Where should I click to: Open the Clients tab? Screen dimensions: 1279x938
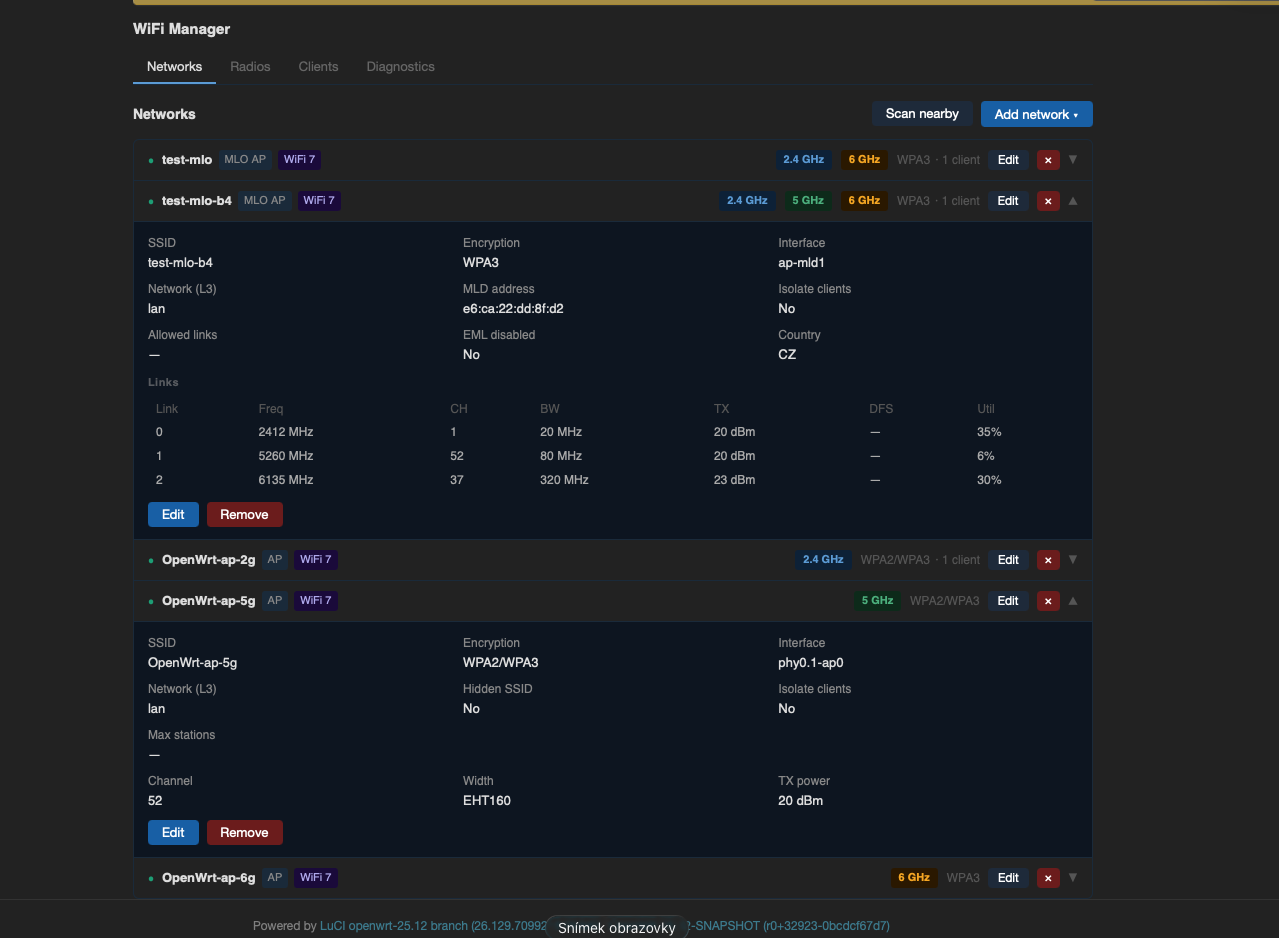tap(318, 66)
